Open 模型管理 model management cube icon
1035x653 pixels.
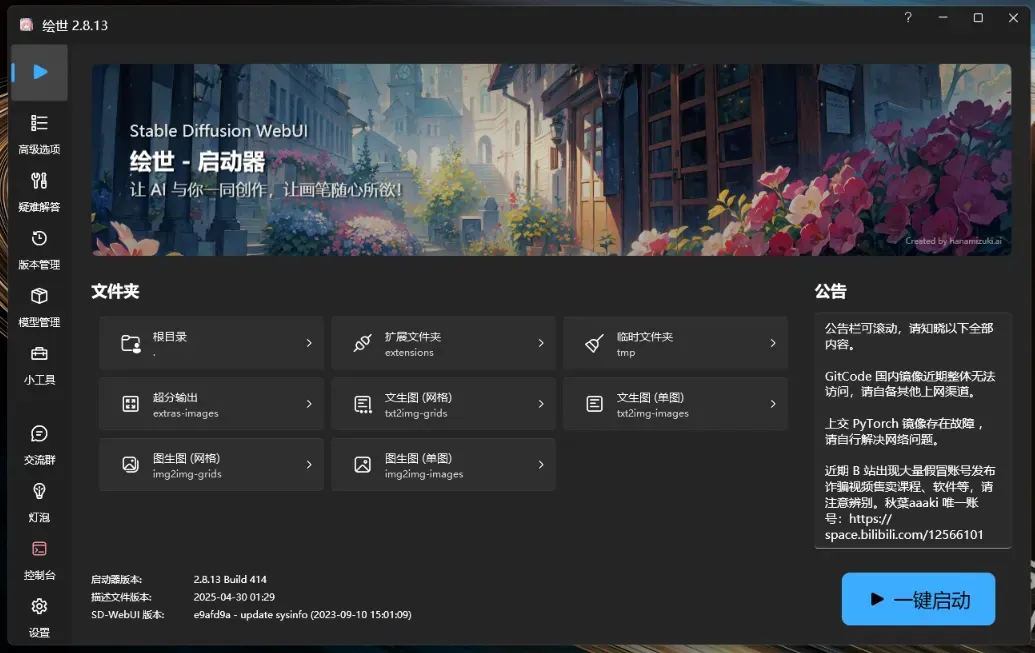pyautogui.click(x=39, y=298)
